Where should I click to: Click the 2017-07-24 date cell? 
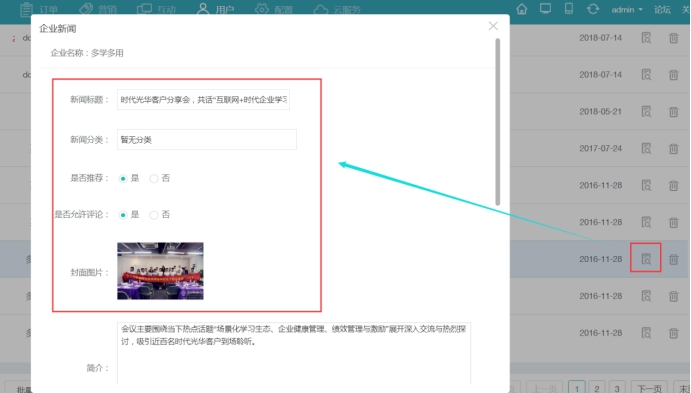pos(600,148)
